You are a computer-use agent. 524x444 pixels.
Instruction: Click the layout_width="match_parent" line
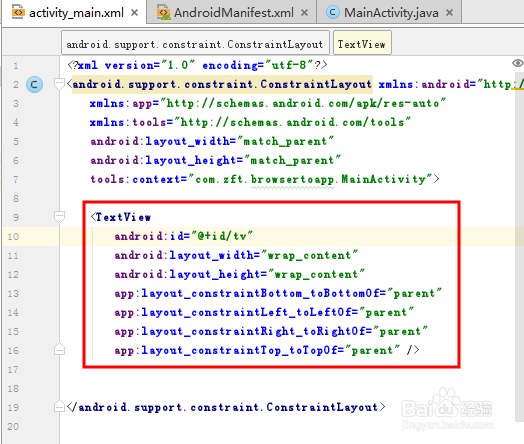212,141
